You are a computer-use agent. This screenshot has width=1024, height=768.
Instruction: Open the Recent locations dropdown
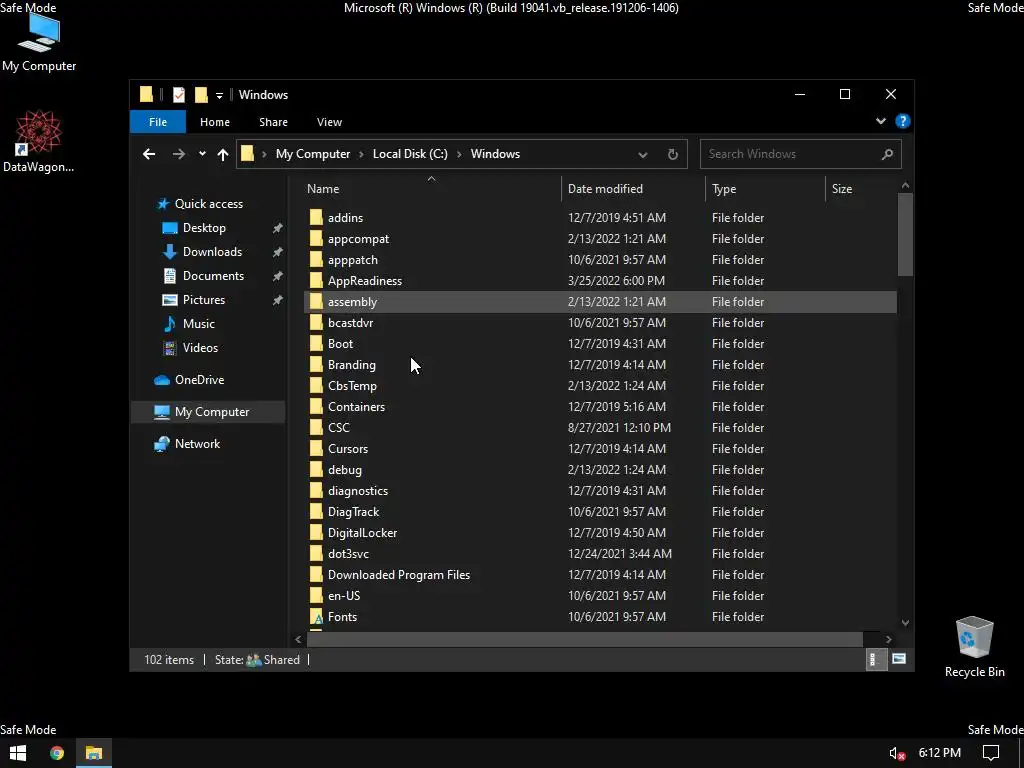pos(202,154)
